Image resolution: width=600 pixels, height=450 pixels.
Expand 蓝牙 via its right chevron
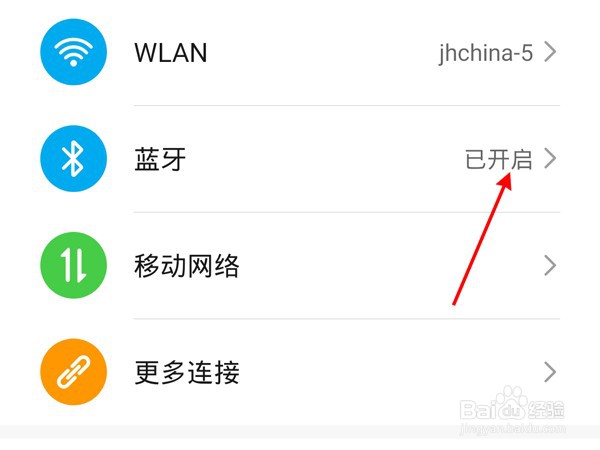[550, 158]
